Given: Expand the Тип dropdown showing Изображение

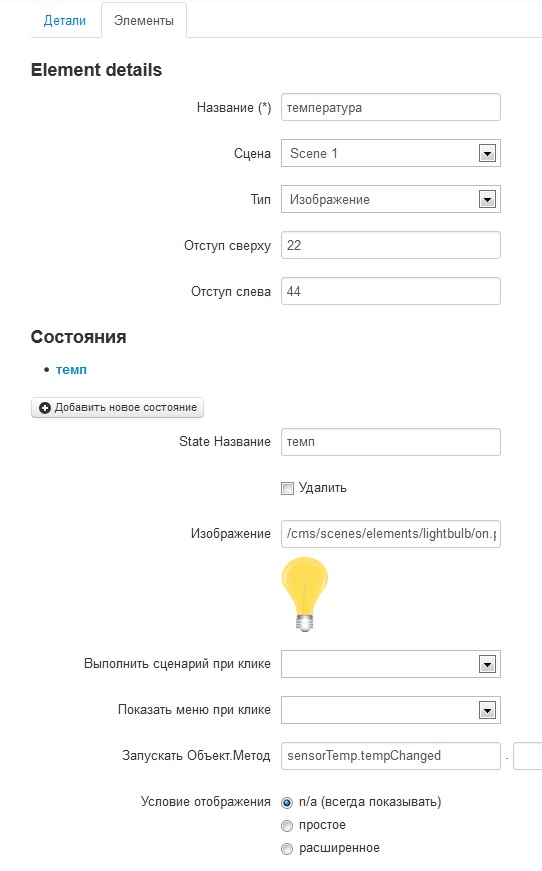Looking at the screenshot, I should coord(391,199).
